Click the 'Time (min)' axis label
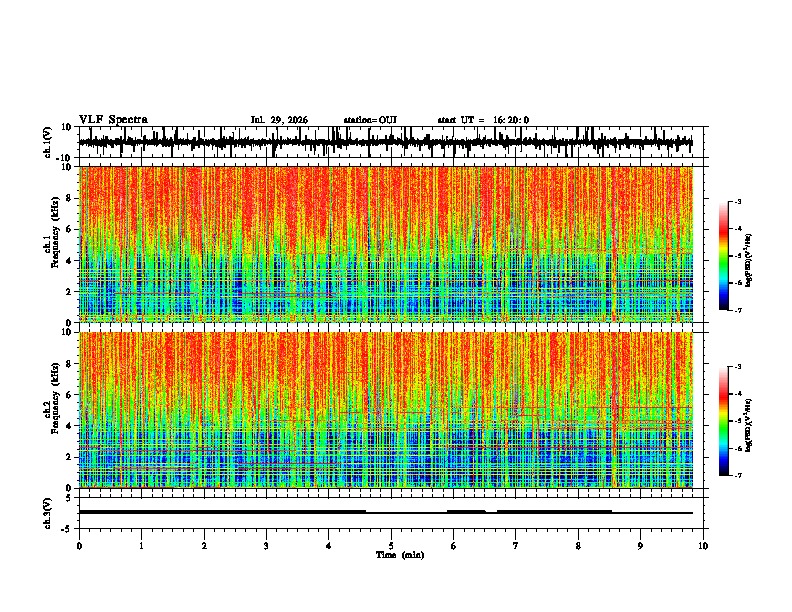Screen dimensions: 792x612 tap(400, 555)
